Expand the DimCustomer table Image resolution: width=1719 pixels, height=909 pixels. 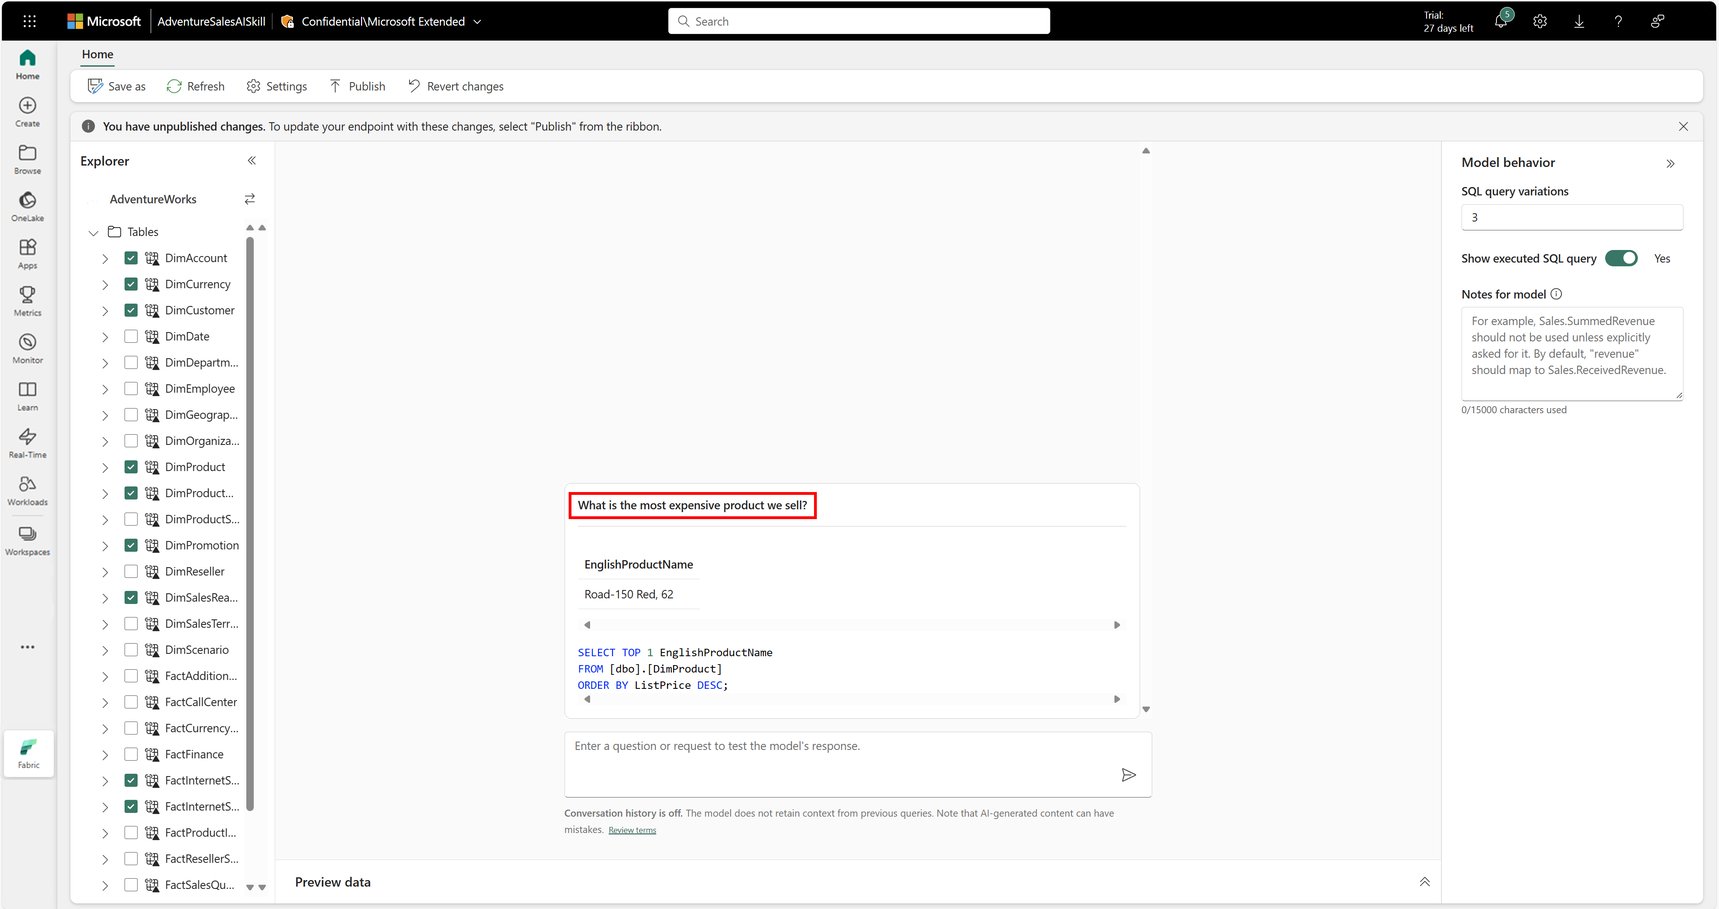(x=104, y=310)
